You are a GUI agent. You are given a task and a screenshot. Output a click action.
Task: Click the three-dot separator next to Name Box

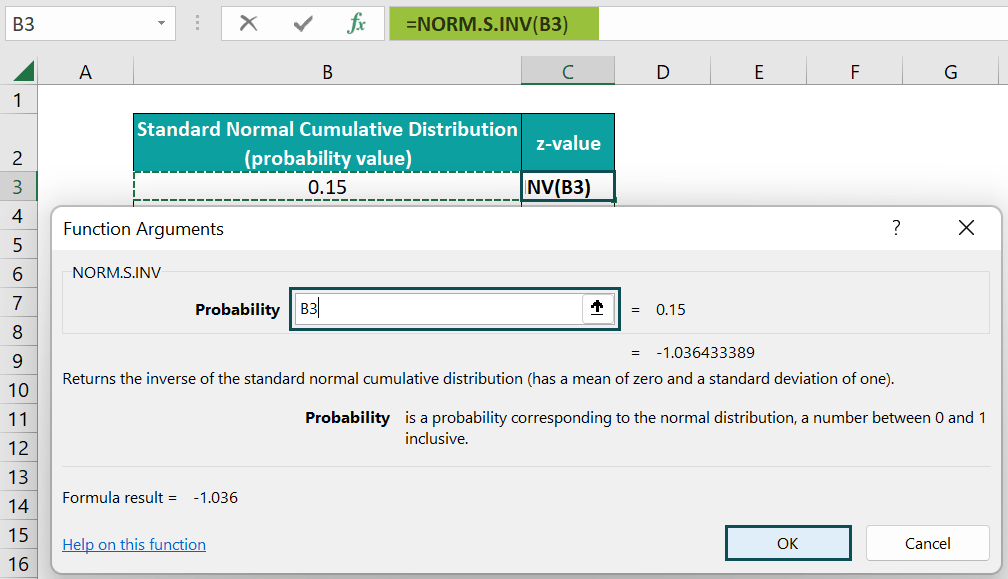point(197,23)
